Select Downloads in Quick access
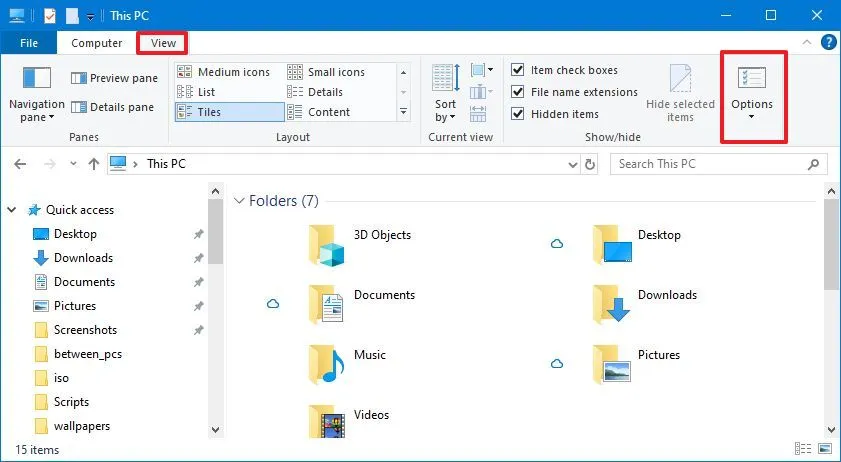Viewport: 841px width, 462px height. pyautogui.click(x=83, y=258)
